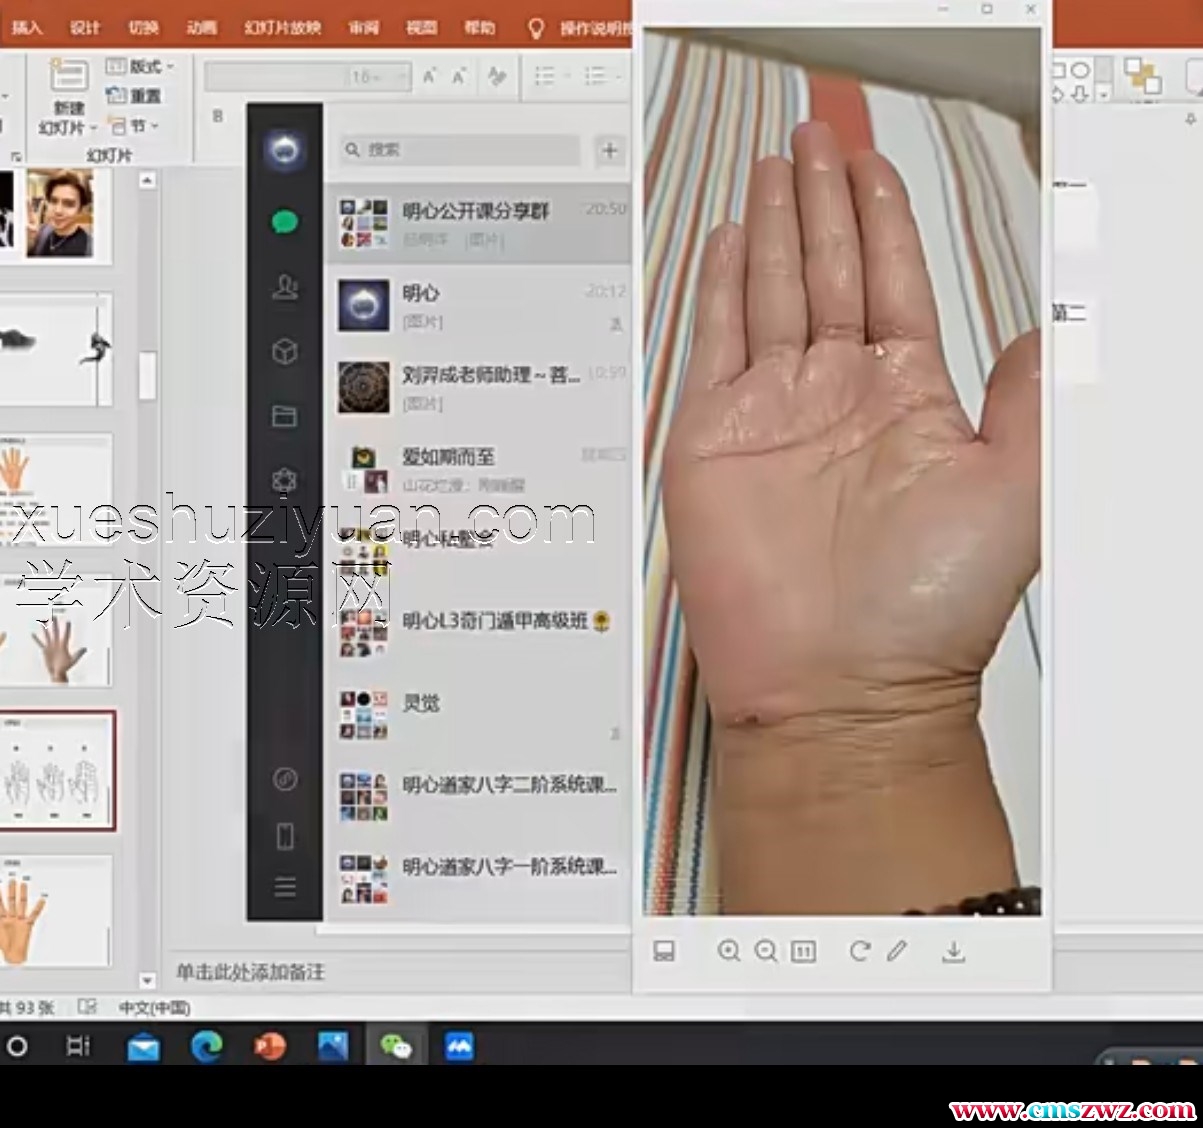Image resolution: width=1203 pixels, height=1128 pixels.
Task: Open the WeChat files folder icon
Action: click(x=285, y=416)
